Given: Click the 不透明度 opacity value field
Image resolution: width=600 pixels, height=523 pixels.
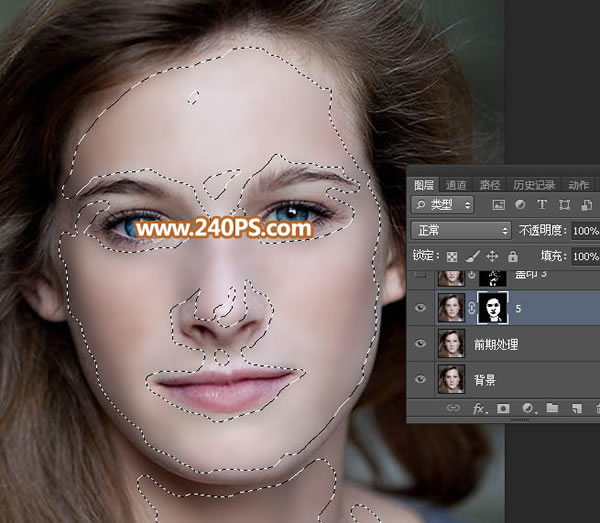Looking at the screenshot, I should [585, 231].
